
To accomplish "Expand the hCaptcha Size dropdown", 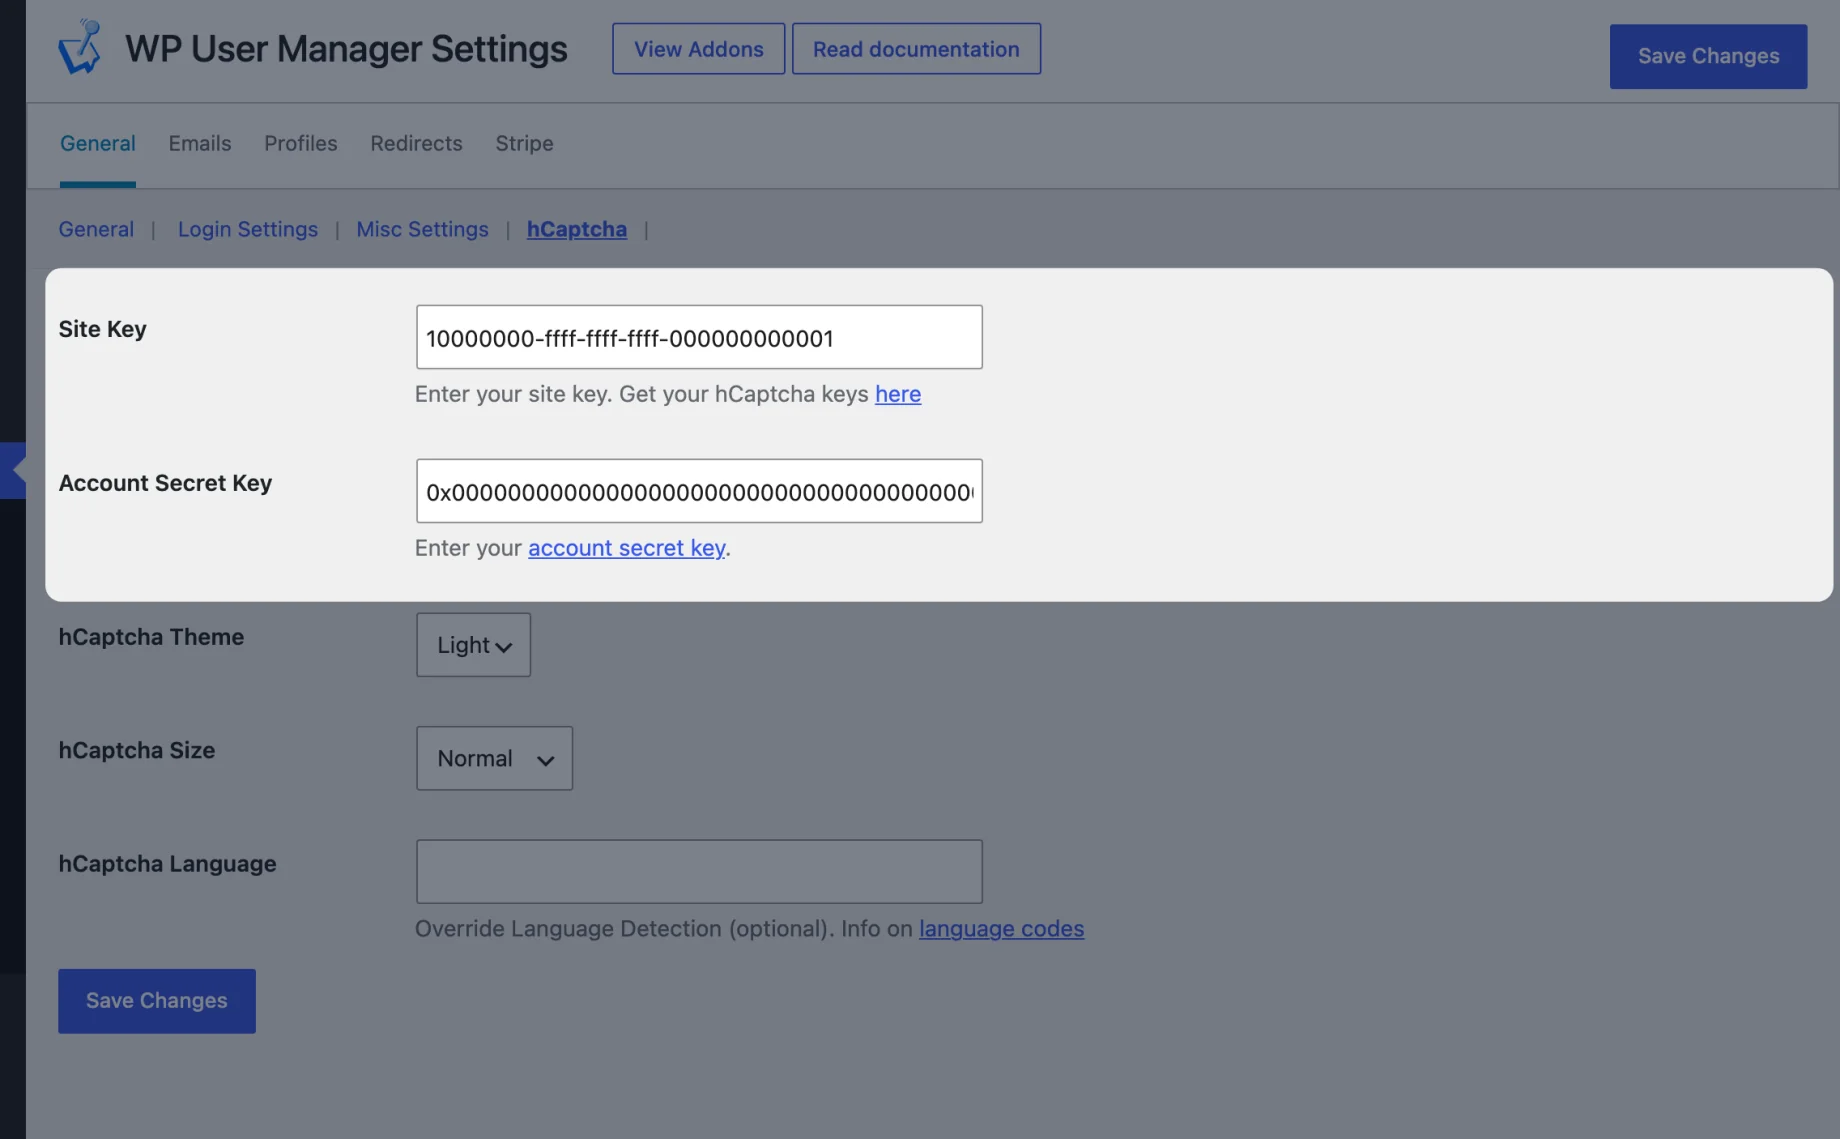I will click(x=494, y=758).
